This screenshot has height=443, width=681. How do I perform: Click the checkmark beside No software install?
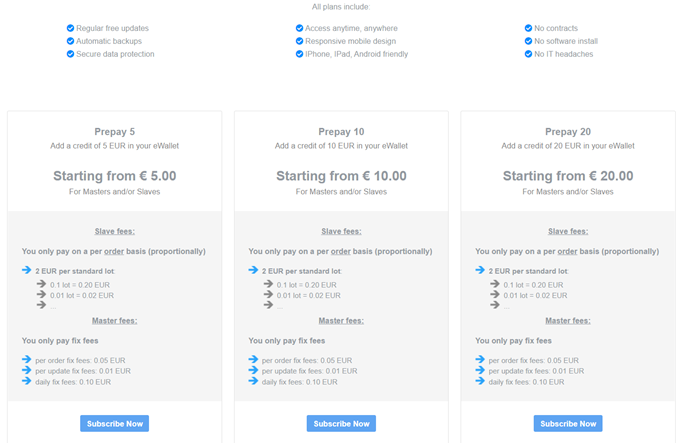[x=528, y=41]
